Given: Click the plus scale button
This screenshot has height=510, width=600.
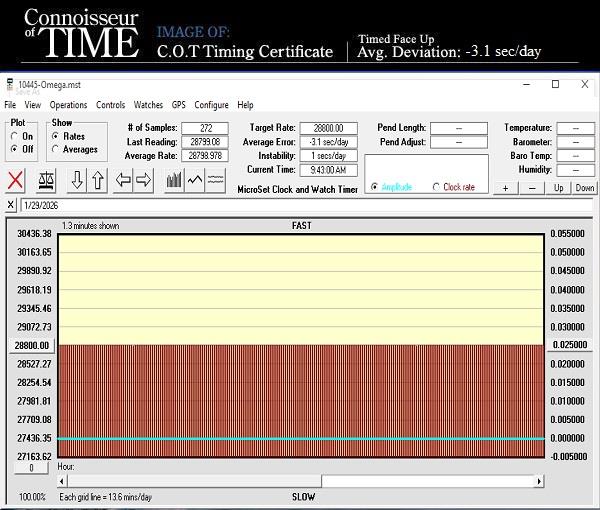Looking at the screenshot, I should click(506, 188).
